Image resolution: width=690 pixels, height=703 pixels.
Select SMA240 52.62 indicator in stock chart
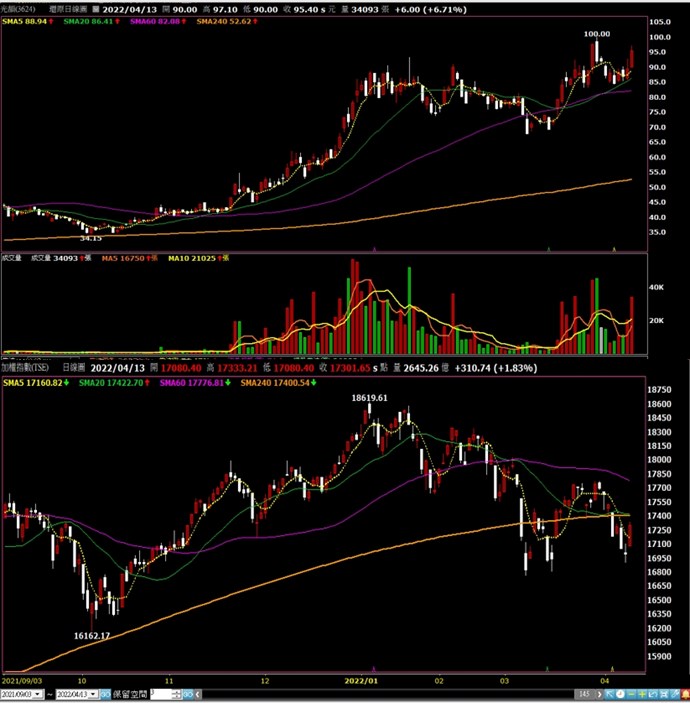[x=223, y=20]
